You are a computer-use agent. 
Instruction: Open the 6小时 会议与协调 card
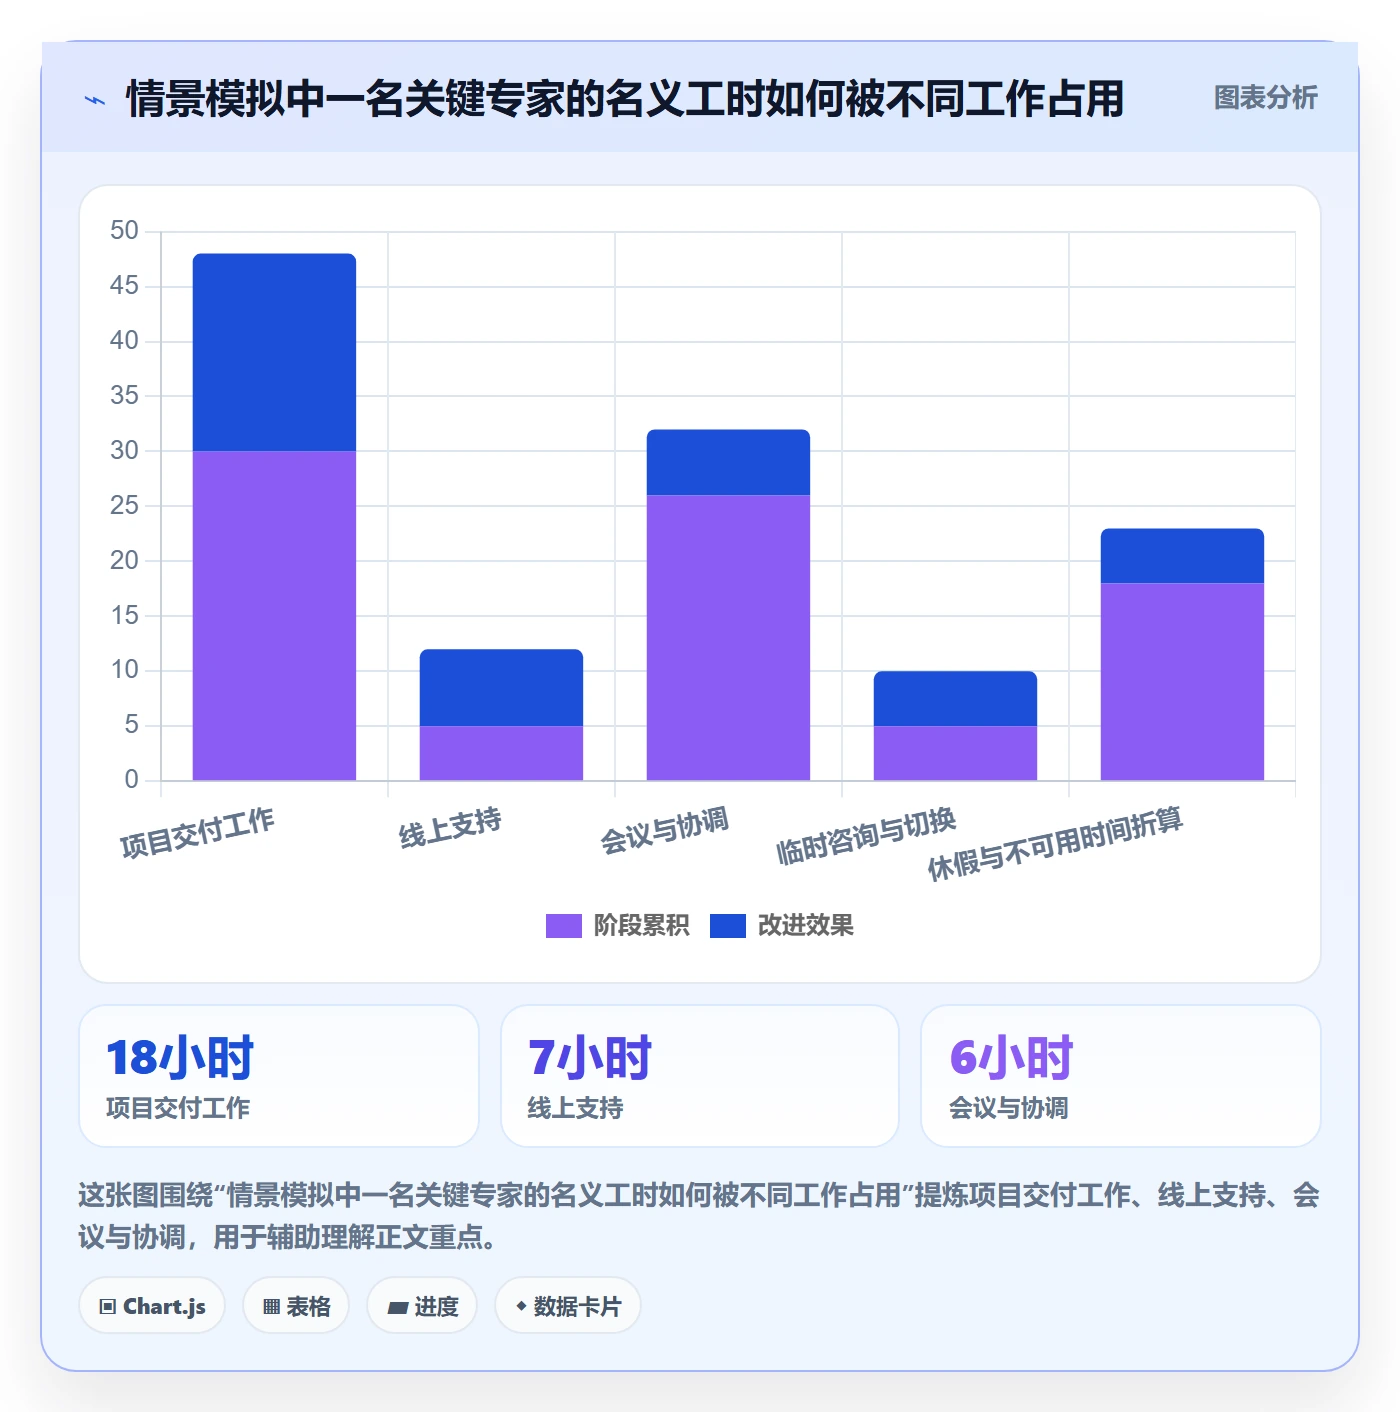tap(1121, 1076)
